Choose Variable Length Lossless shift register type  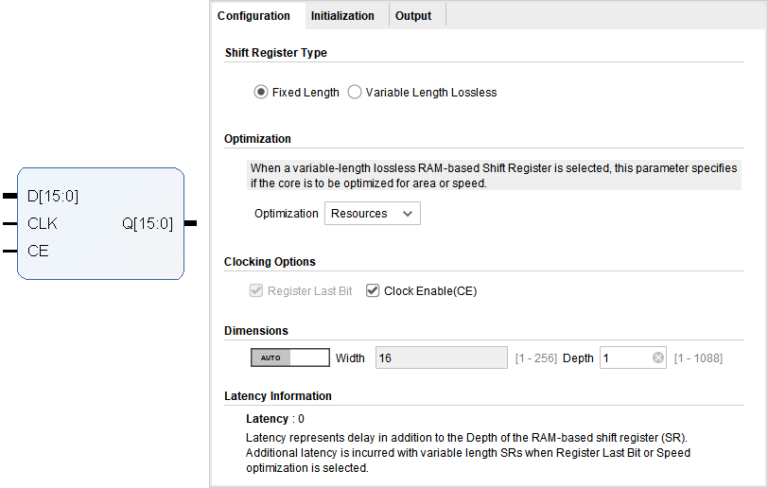click(x=355, y=92)
